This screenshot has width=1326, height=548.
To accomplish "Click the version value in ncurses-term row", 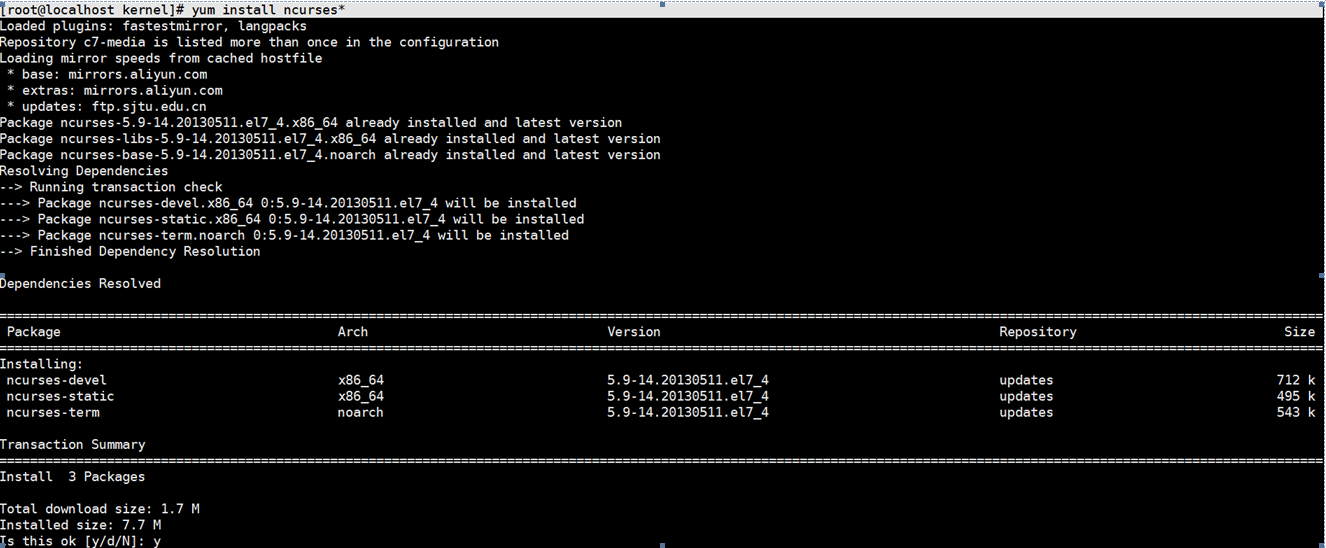I will 688,412.
